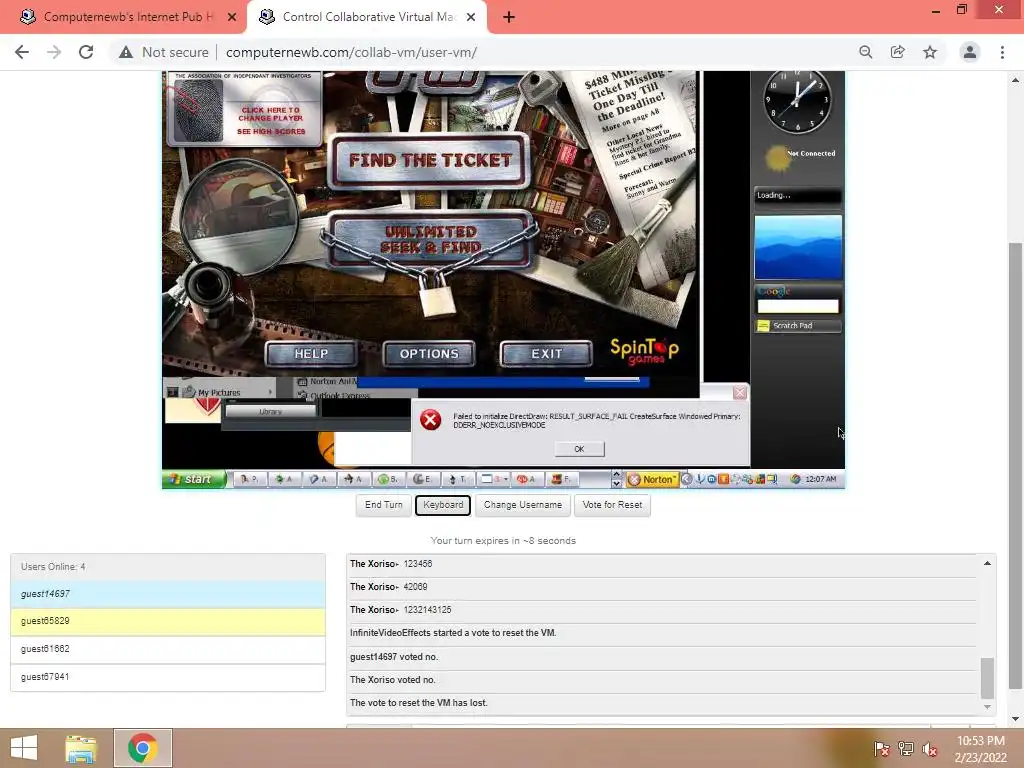
Task: Open the game HELP button
Action: (312, 353)
